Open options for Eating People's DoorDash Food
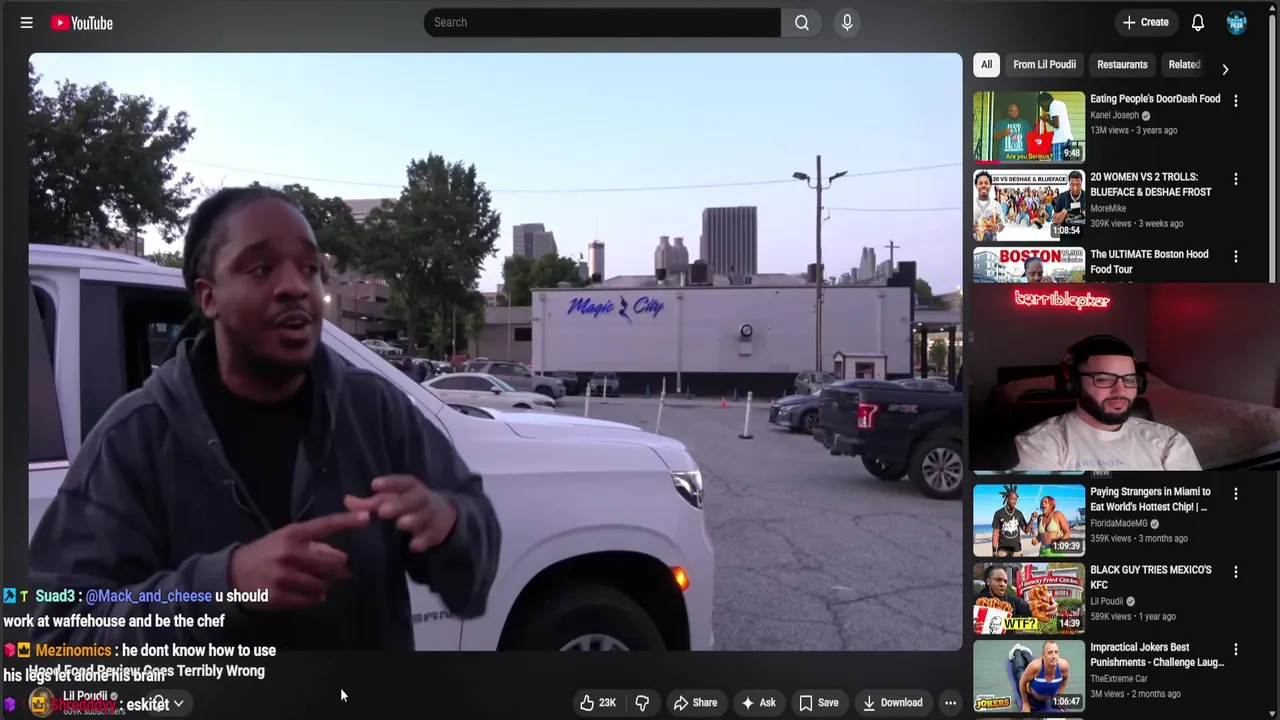 coord(1236,101)
